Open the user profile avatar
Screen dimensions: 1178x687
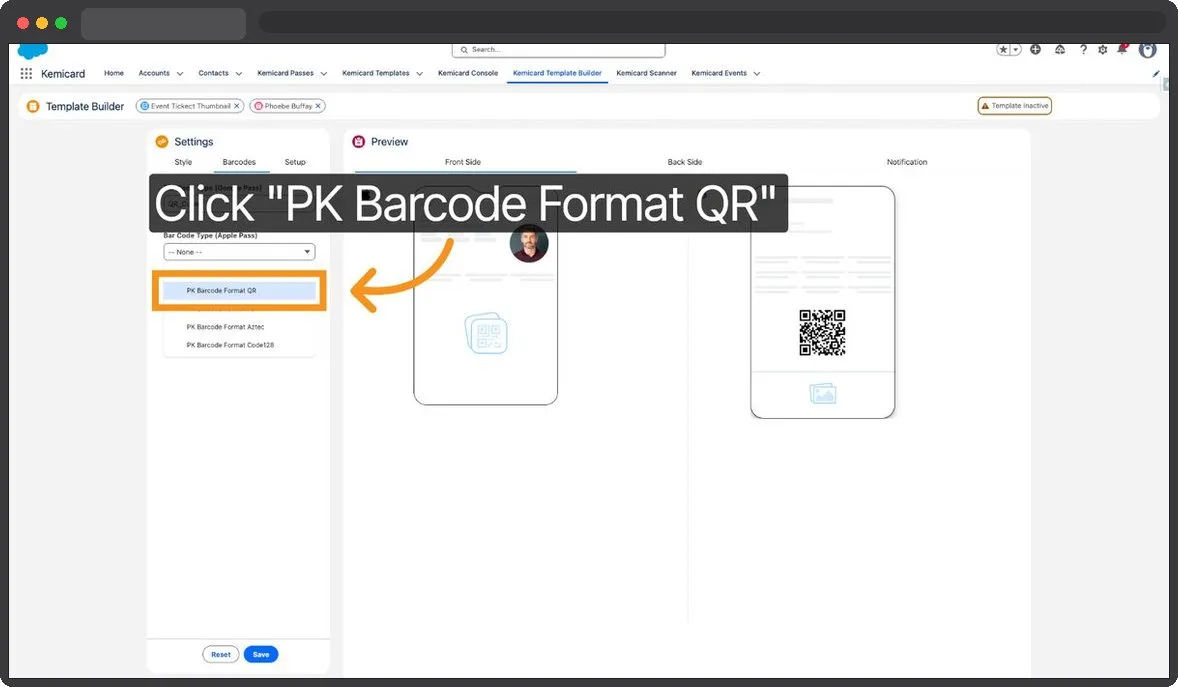coord(1147,50)
